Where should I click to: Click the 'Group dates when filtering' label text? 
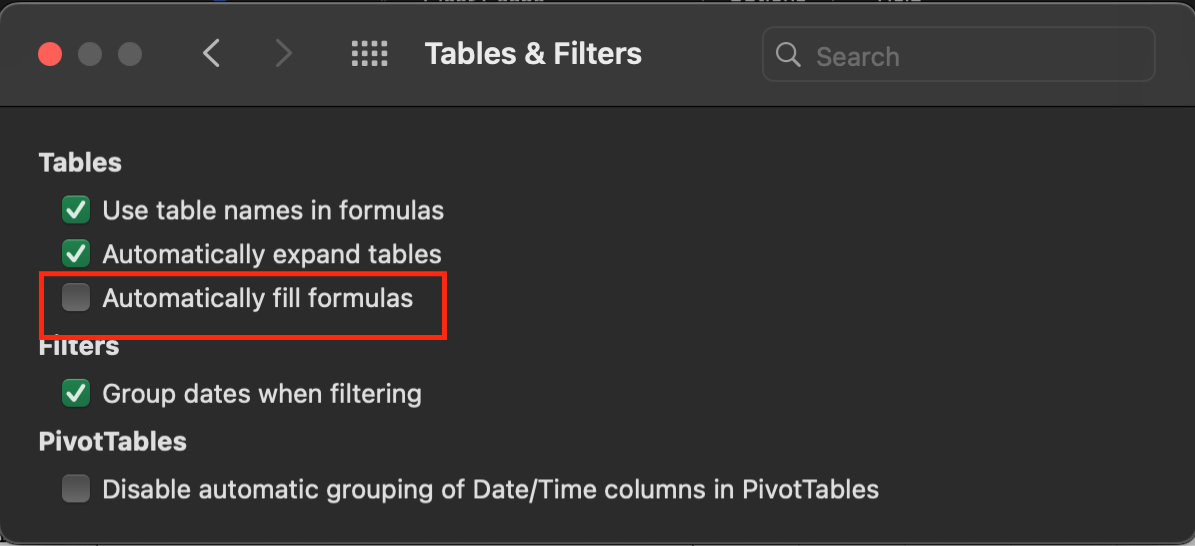click(262, 394)
